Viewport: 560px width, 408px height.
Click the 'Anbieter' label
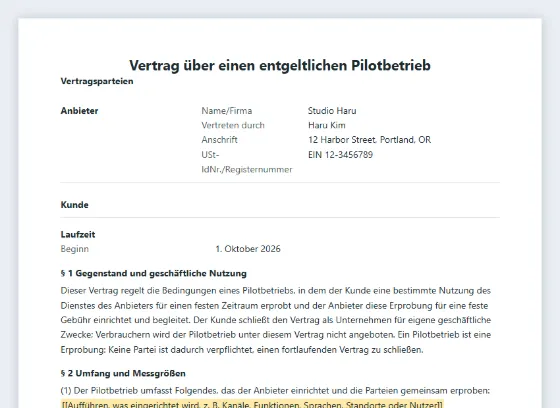pyautogui.click(x=79, y=111)
